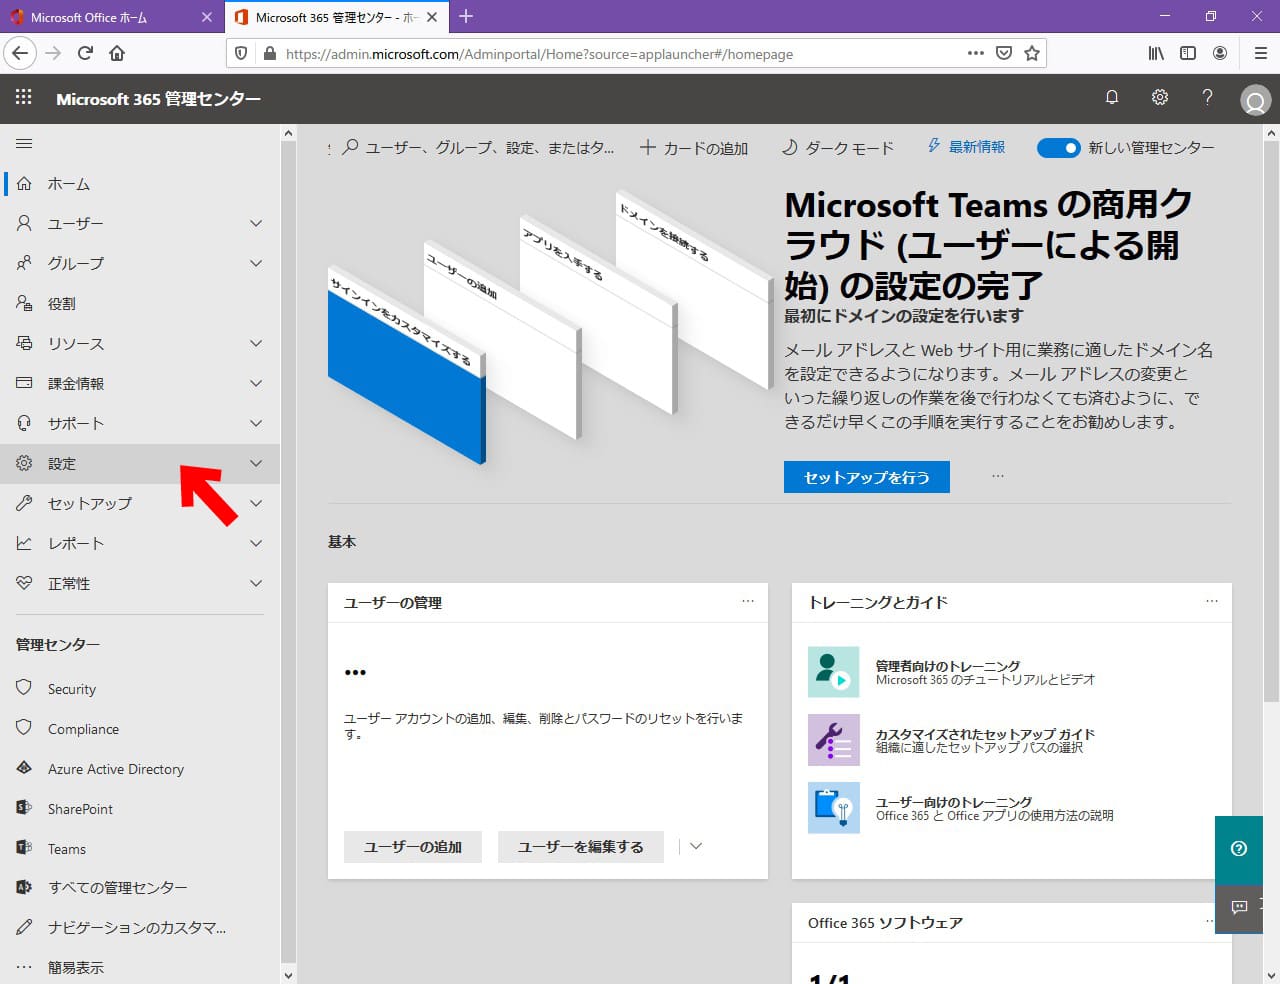This screenshot has width=1280, height=984.
Task: Click the sidebar scrollbar down arrow
Action: coord(289,975)
